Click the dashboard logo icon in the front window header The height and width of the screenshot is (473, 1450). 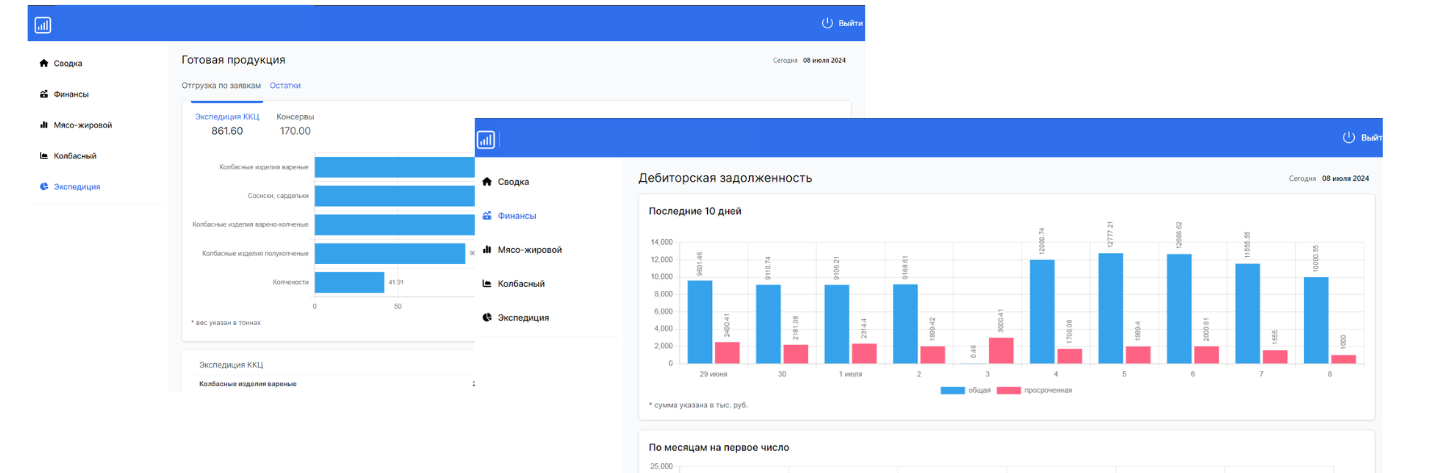coord(486,140)
